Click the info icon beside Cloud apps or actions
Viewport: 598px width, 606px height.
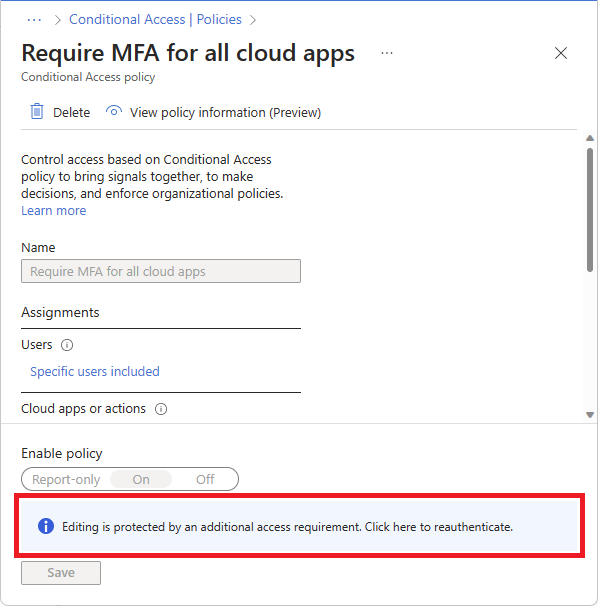[x=161, y=409]
